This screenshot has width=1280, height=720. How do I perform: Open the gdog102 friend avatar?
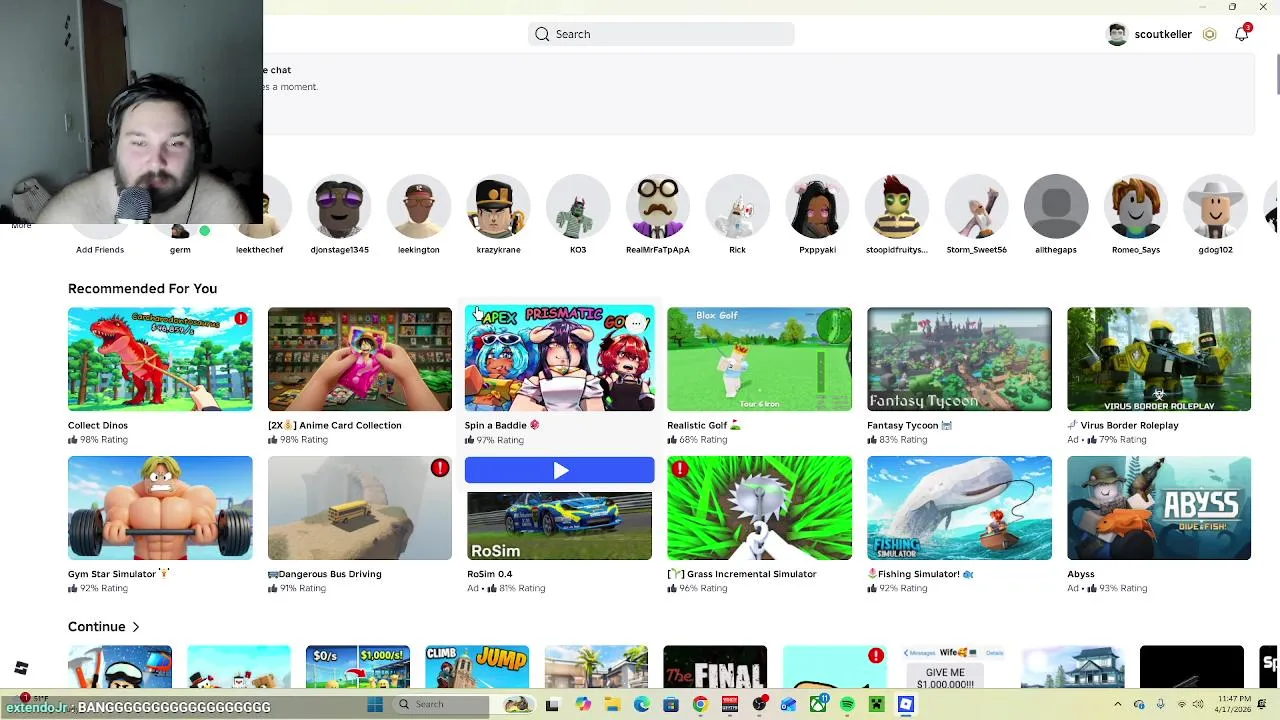(x=1215, y=207)
